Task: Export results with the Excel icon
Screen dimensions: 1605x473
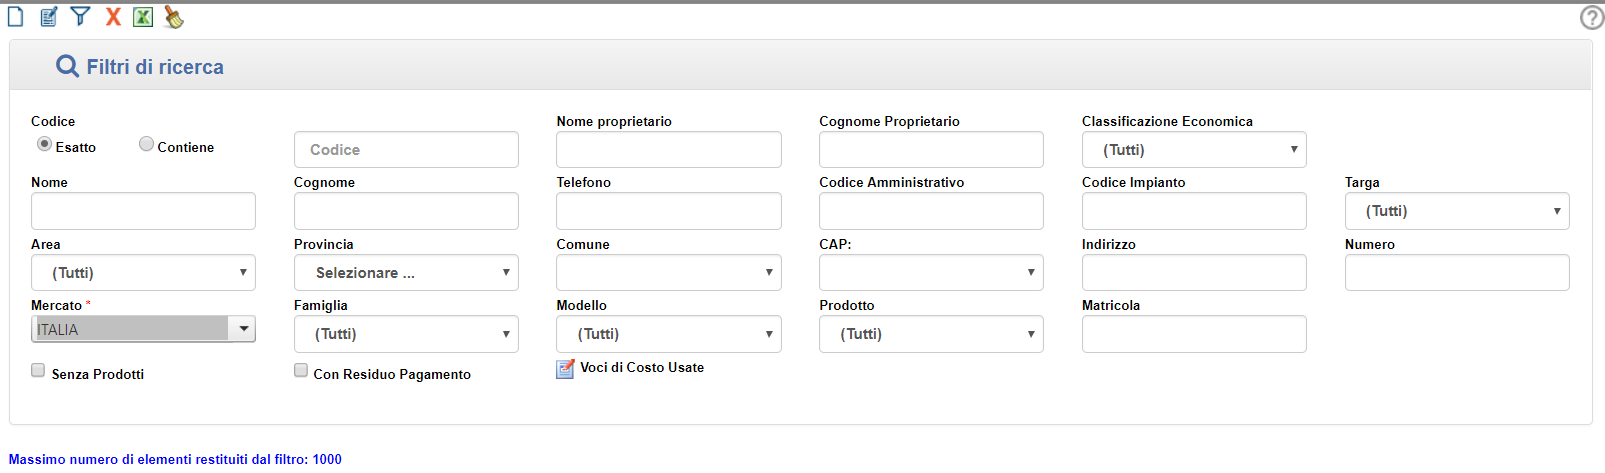Action: (143, 17)
